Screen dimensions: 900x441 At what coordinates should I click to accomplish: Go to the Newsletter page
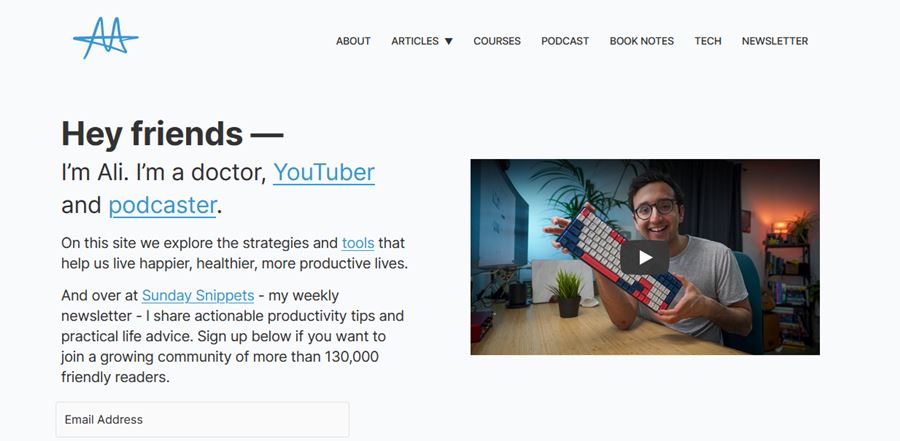[775, 41]
